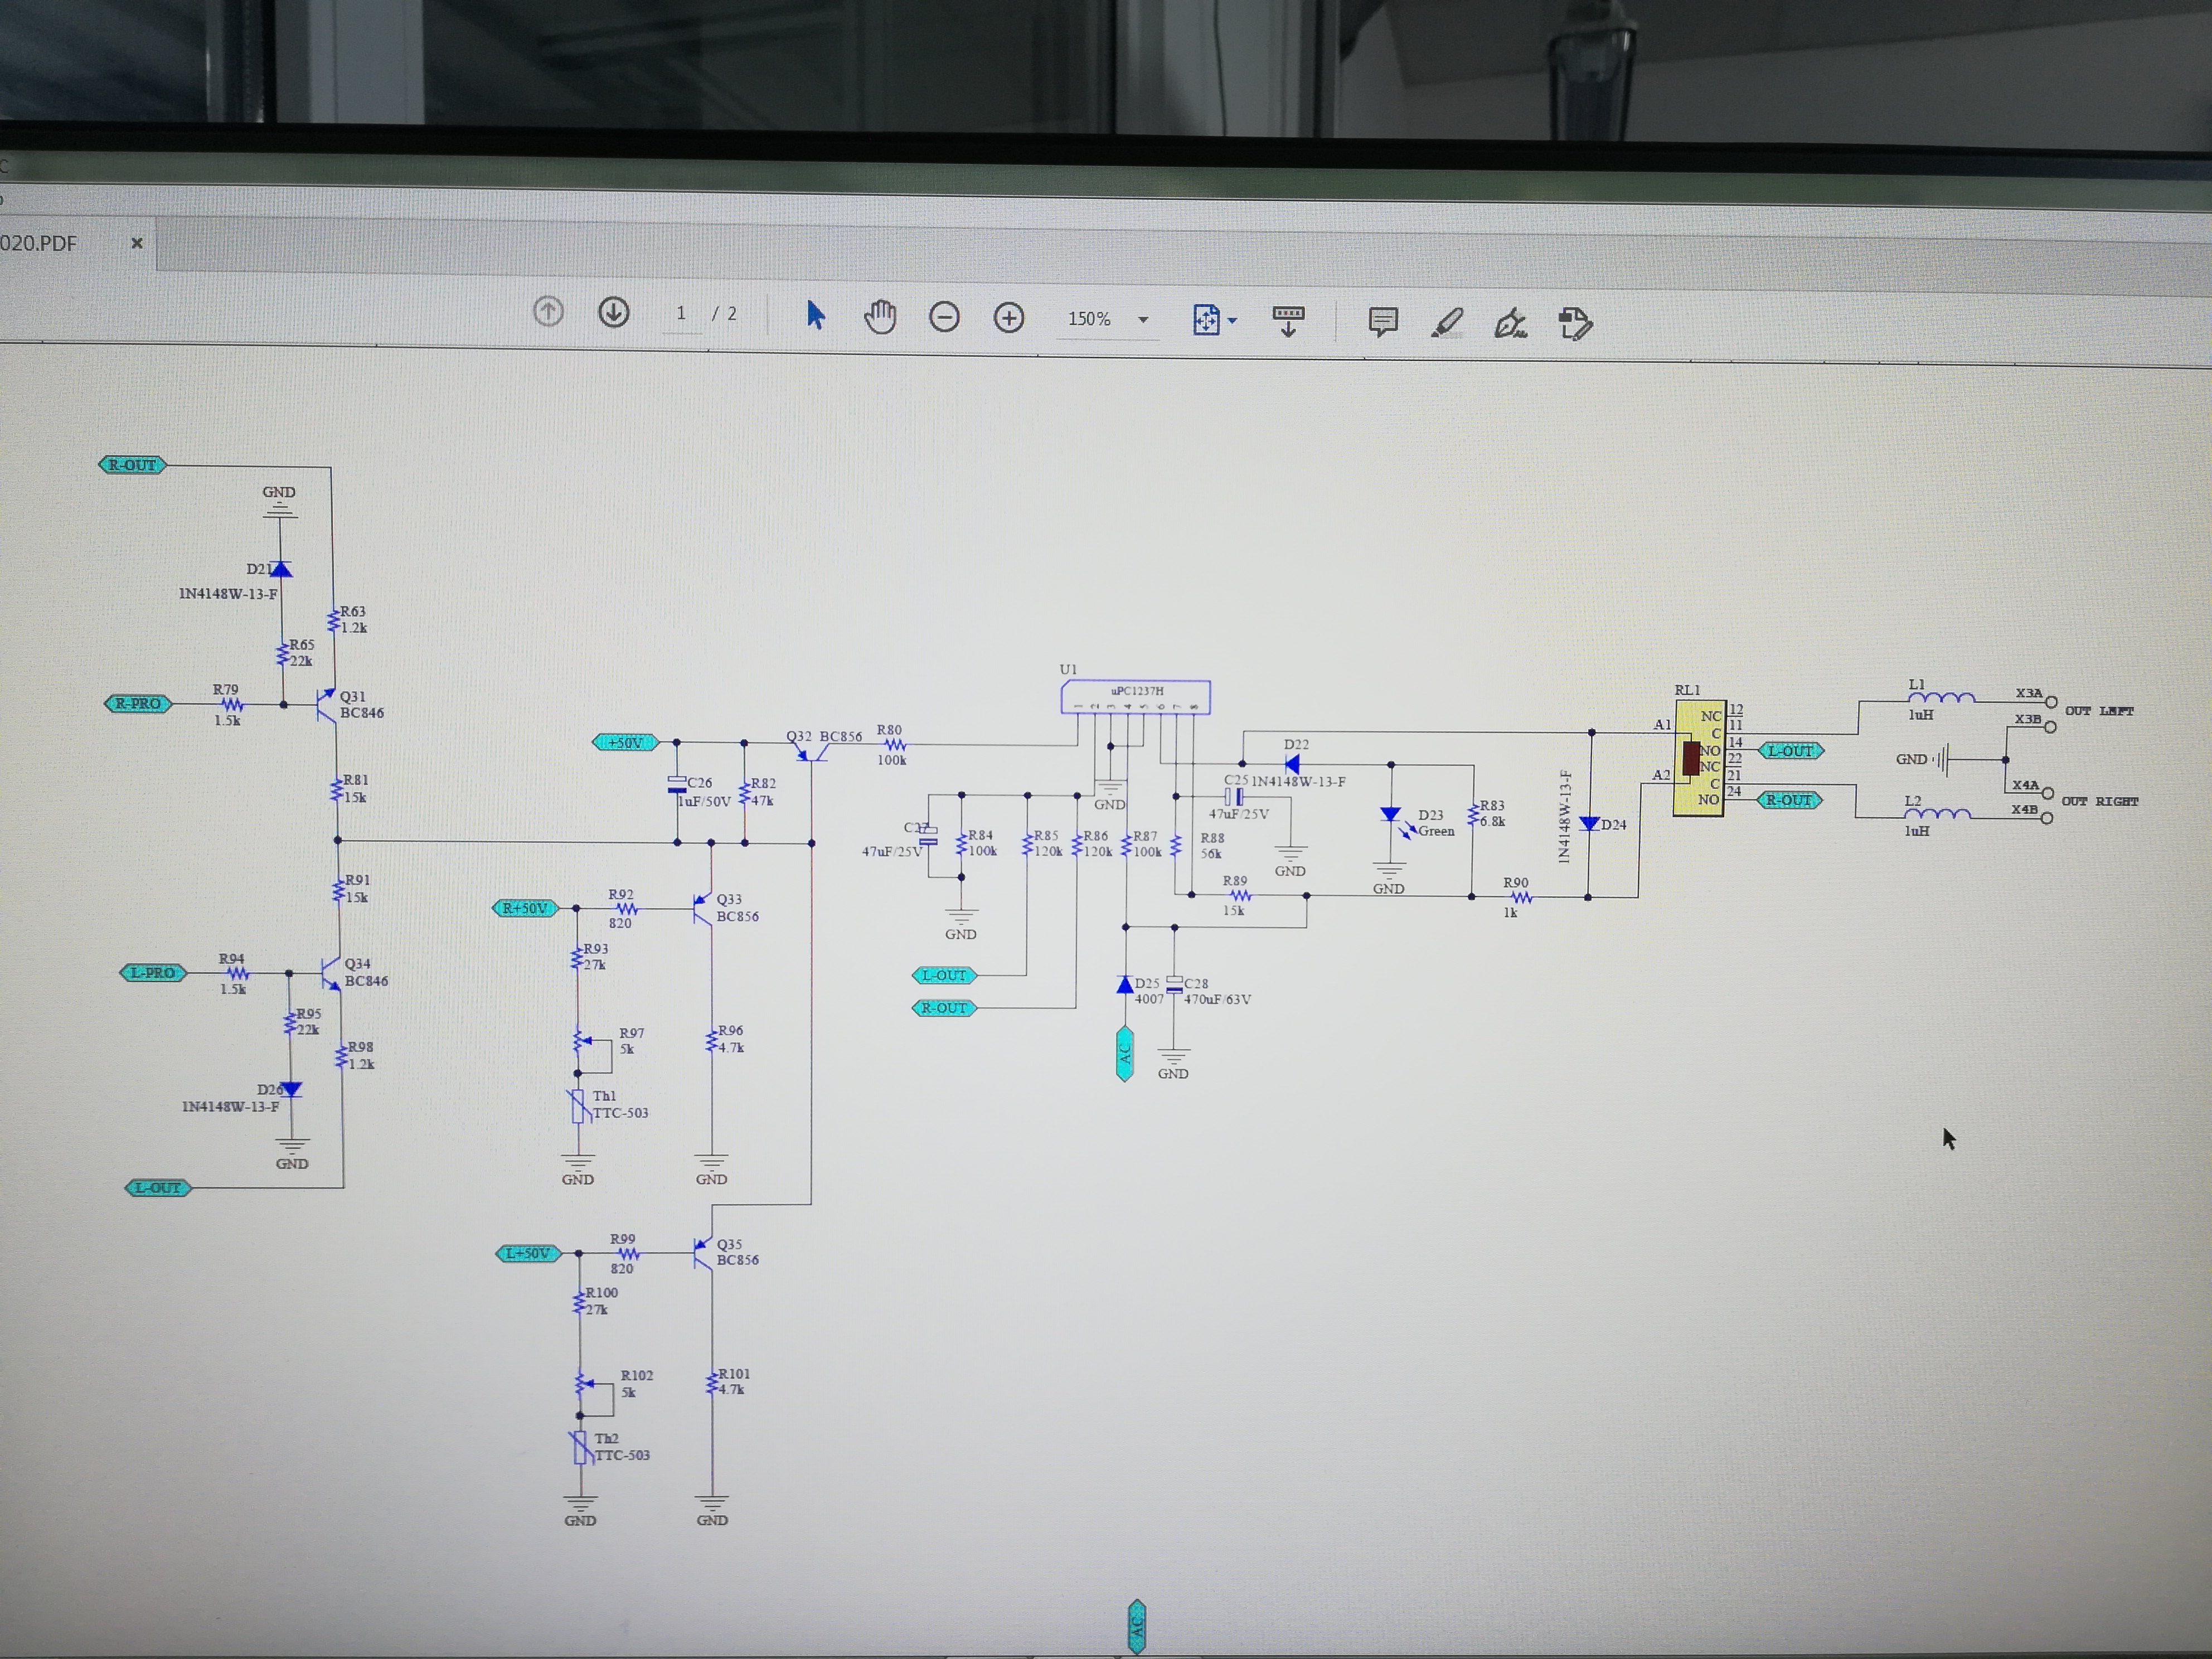Zoom in with the plus icon
This screenshot has width=2212, height=1659.
point(1009,318)
